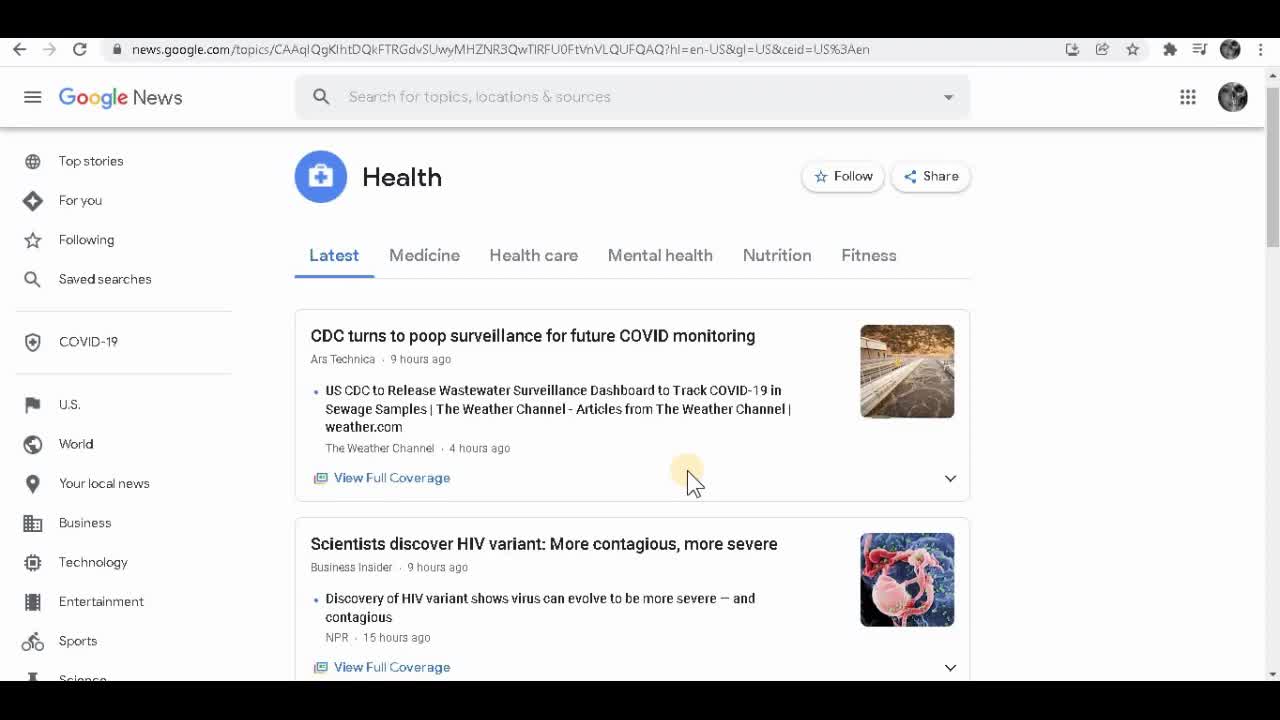
Task: View Full Coverage of HIV variant story
Action: pyautogui.click(x=382, y=667)
